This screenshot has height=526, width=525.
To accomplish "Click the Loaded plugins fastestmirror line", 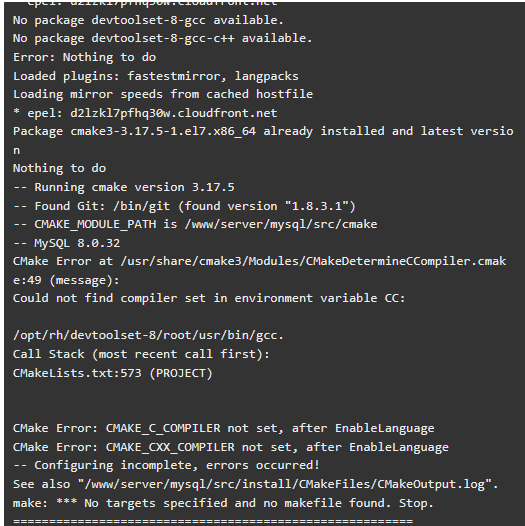I will 156,76.
